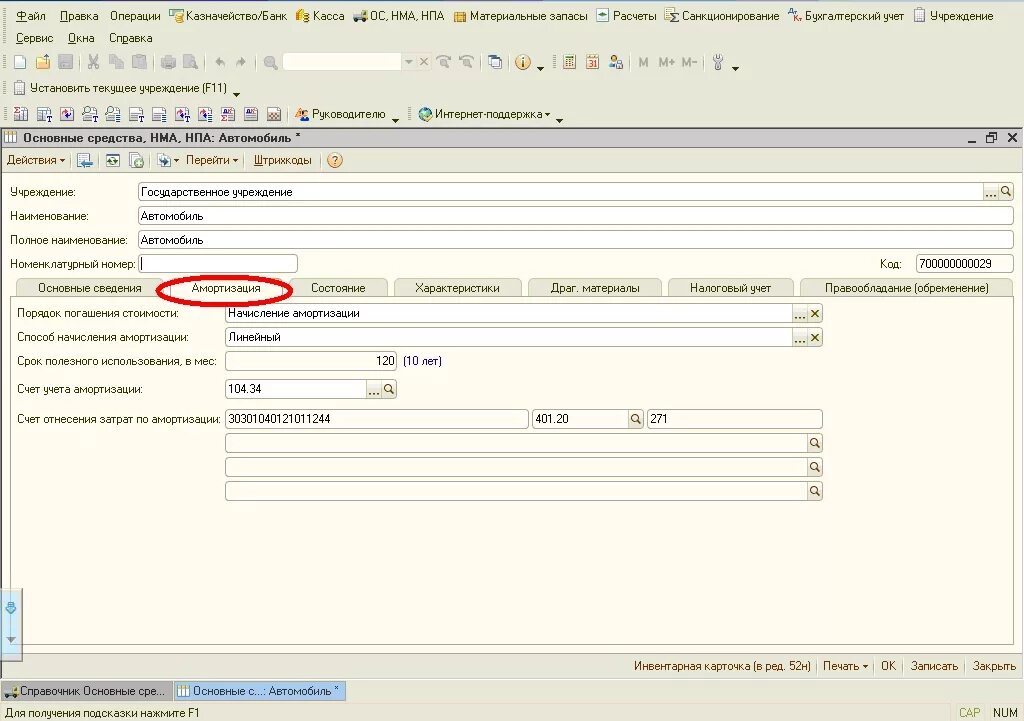
Task: Click Установить текущее учреждение (F11)
Action: 120,88
